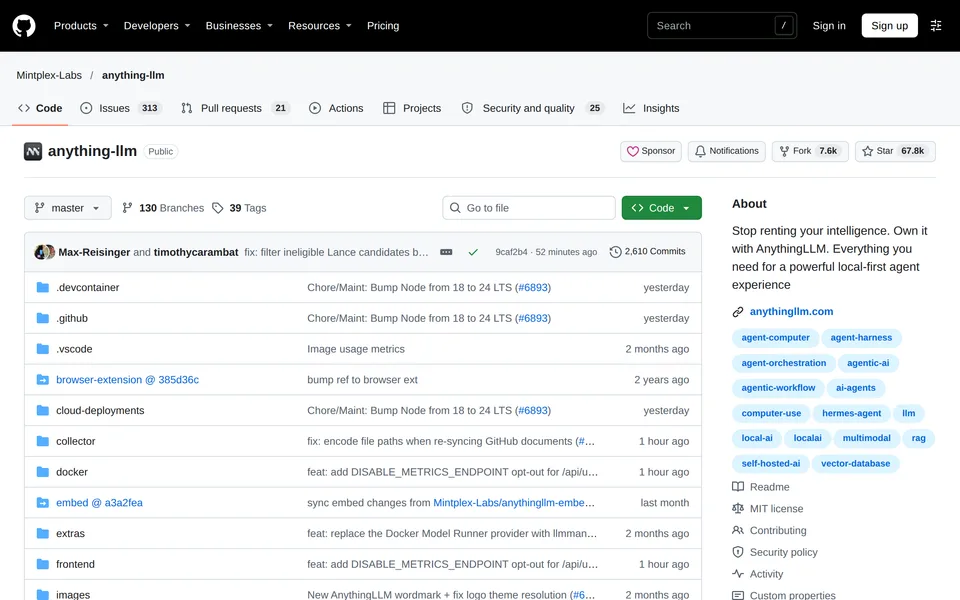Click the branch icon beside 130 Branches

tap(127, 208)
